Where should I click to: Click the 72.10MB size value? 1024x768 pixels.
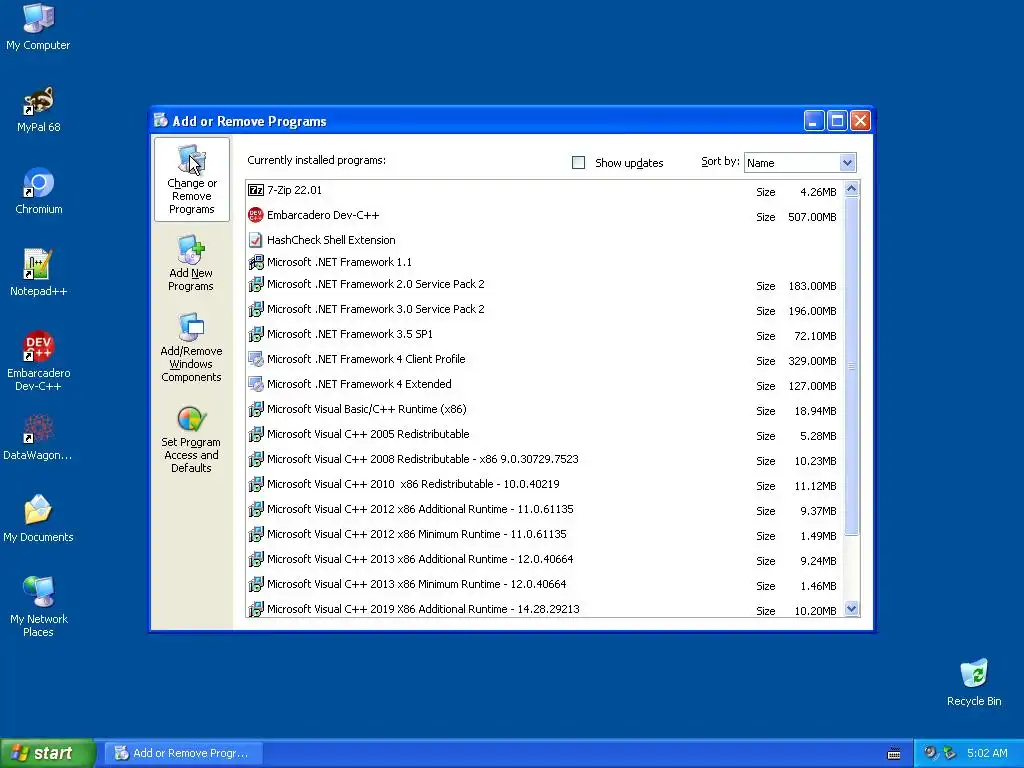point(815,336)
